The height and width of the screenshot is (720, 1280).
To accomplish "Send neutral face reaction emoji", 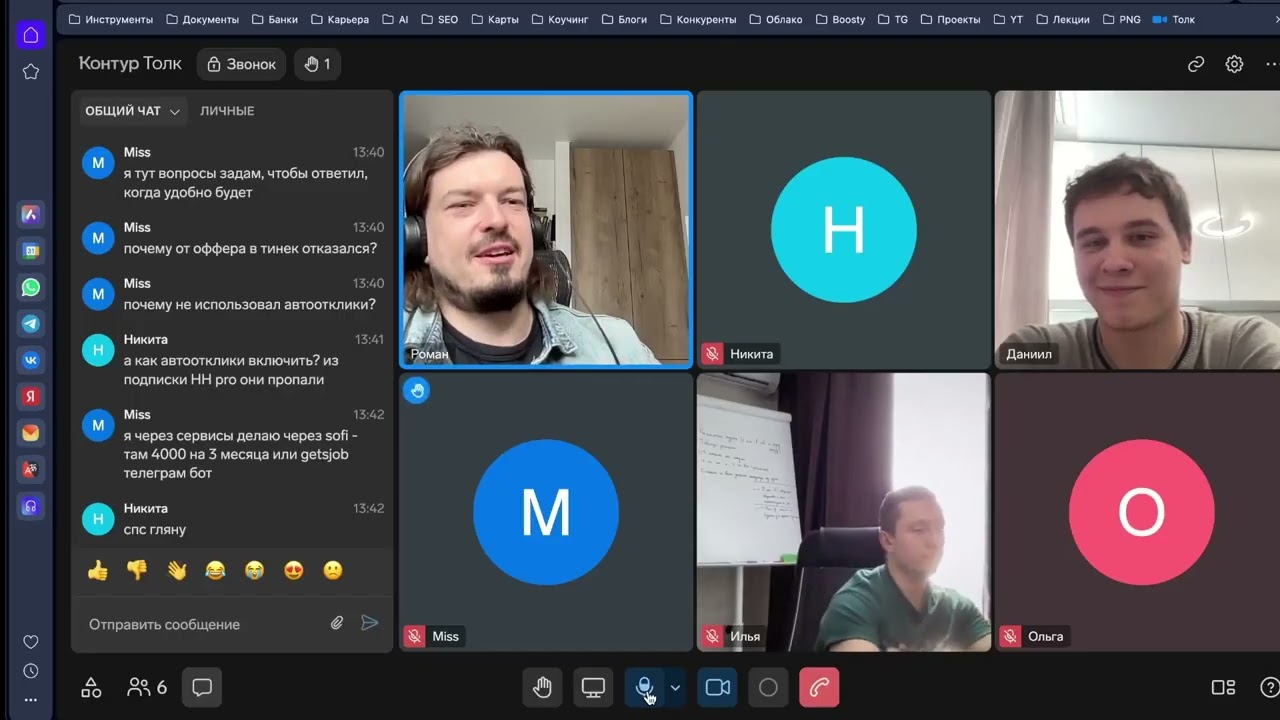I will point(333,570).
